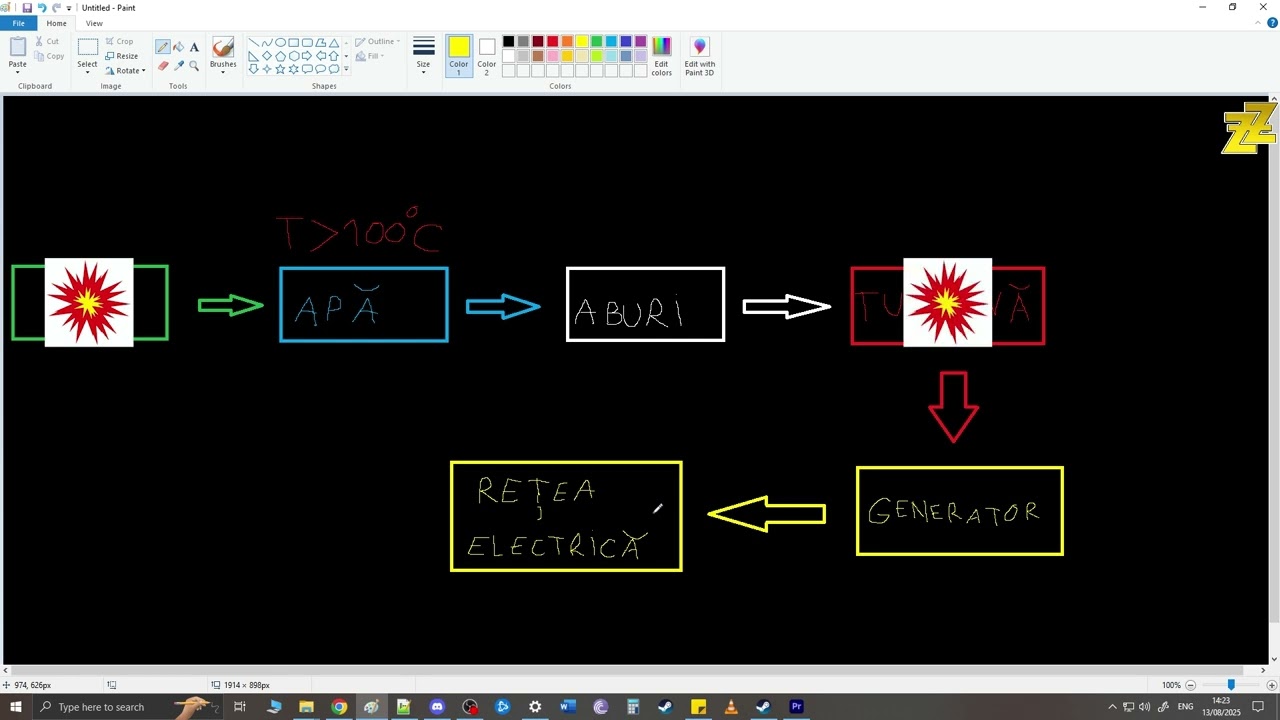Select the Fill with color bucket tool
1280x720 pixels.
click(178, 47)
